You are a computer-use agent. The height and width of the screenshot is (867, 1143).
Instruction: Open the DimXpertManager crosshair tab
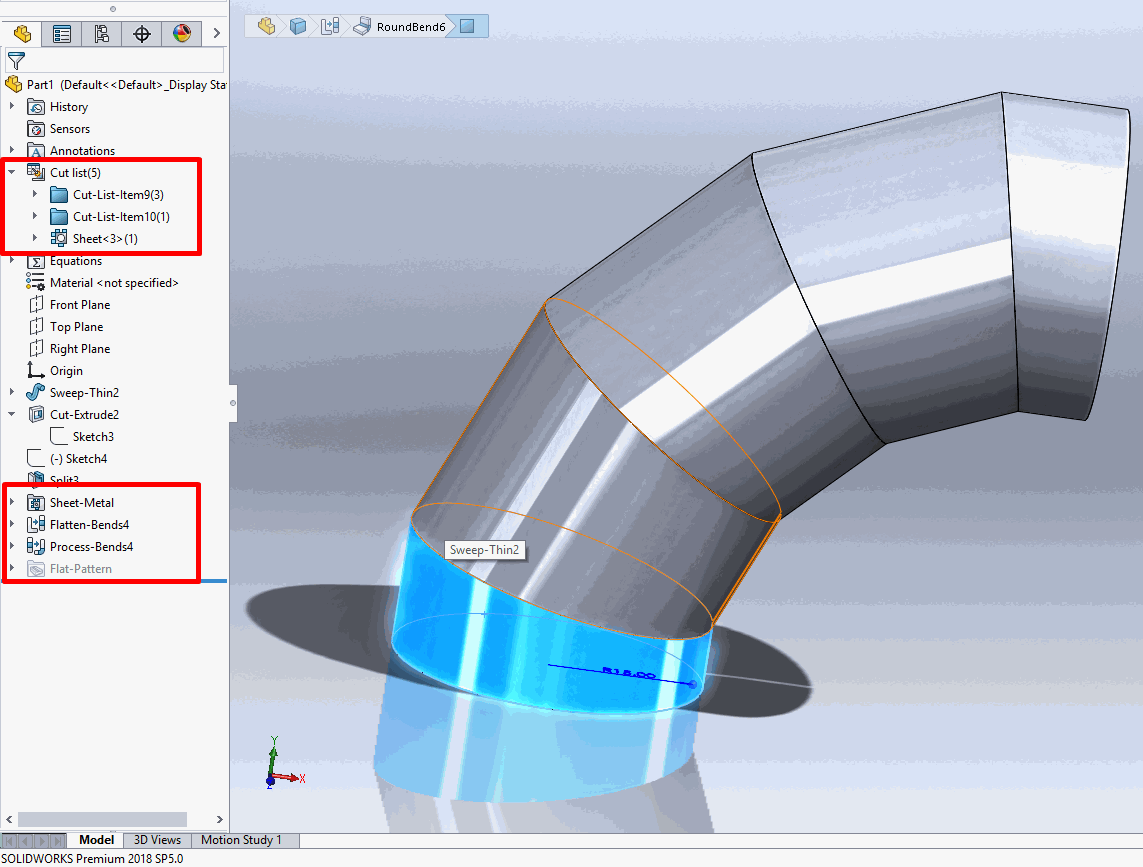pos(142,33)
